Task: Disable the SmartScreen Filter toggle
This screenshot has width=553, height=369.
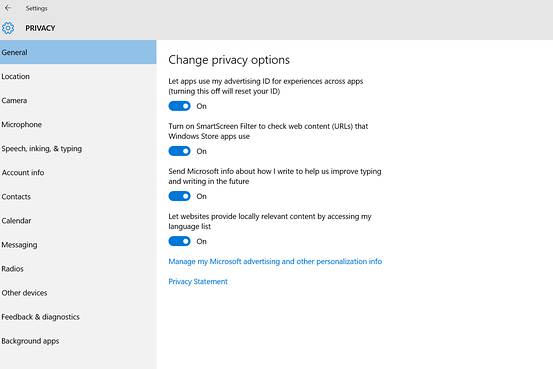Action: tap(179, 151)
